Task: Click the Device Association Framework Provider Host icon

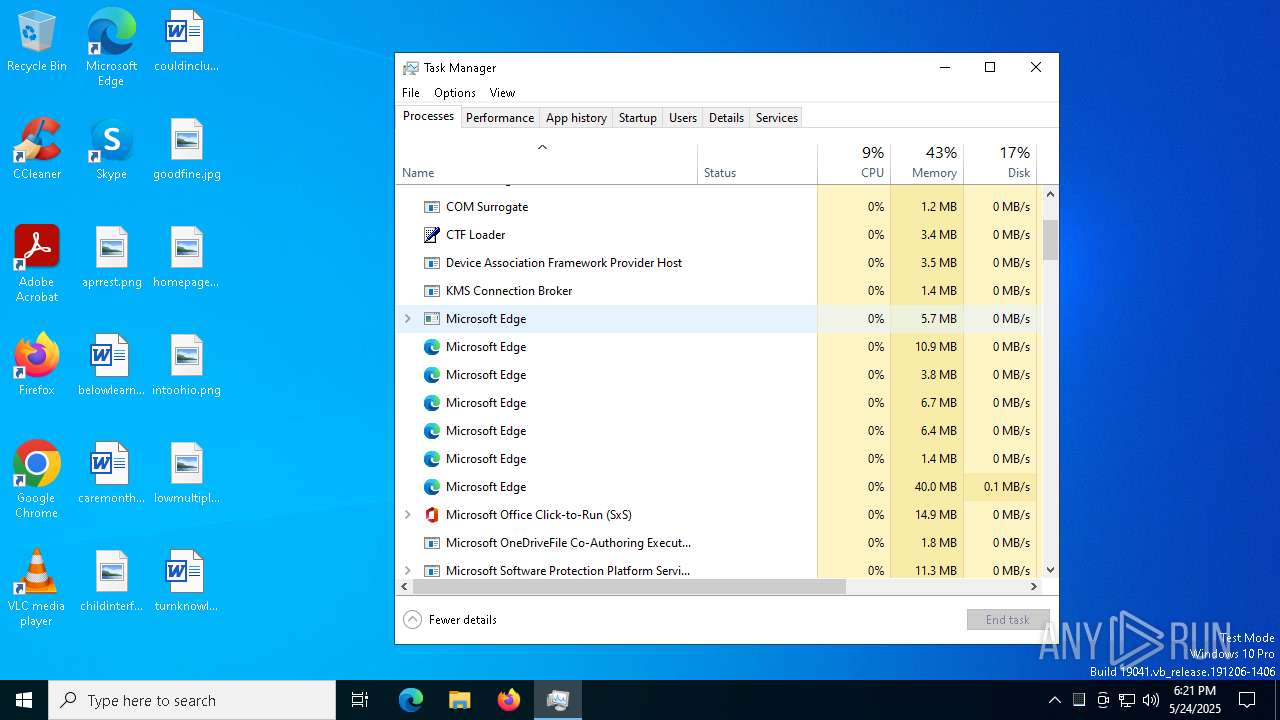Action: pos(432,263)
